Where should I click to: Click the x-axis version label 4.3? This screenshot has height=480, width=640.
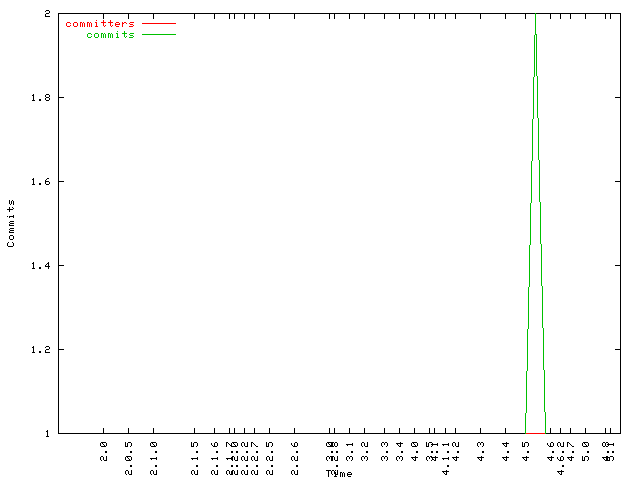click(481, 449)
